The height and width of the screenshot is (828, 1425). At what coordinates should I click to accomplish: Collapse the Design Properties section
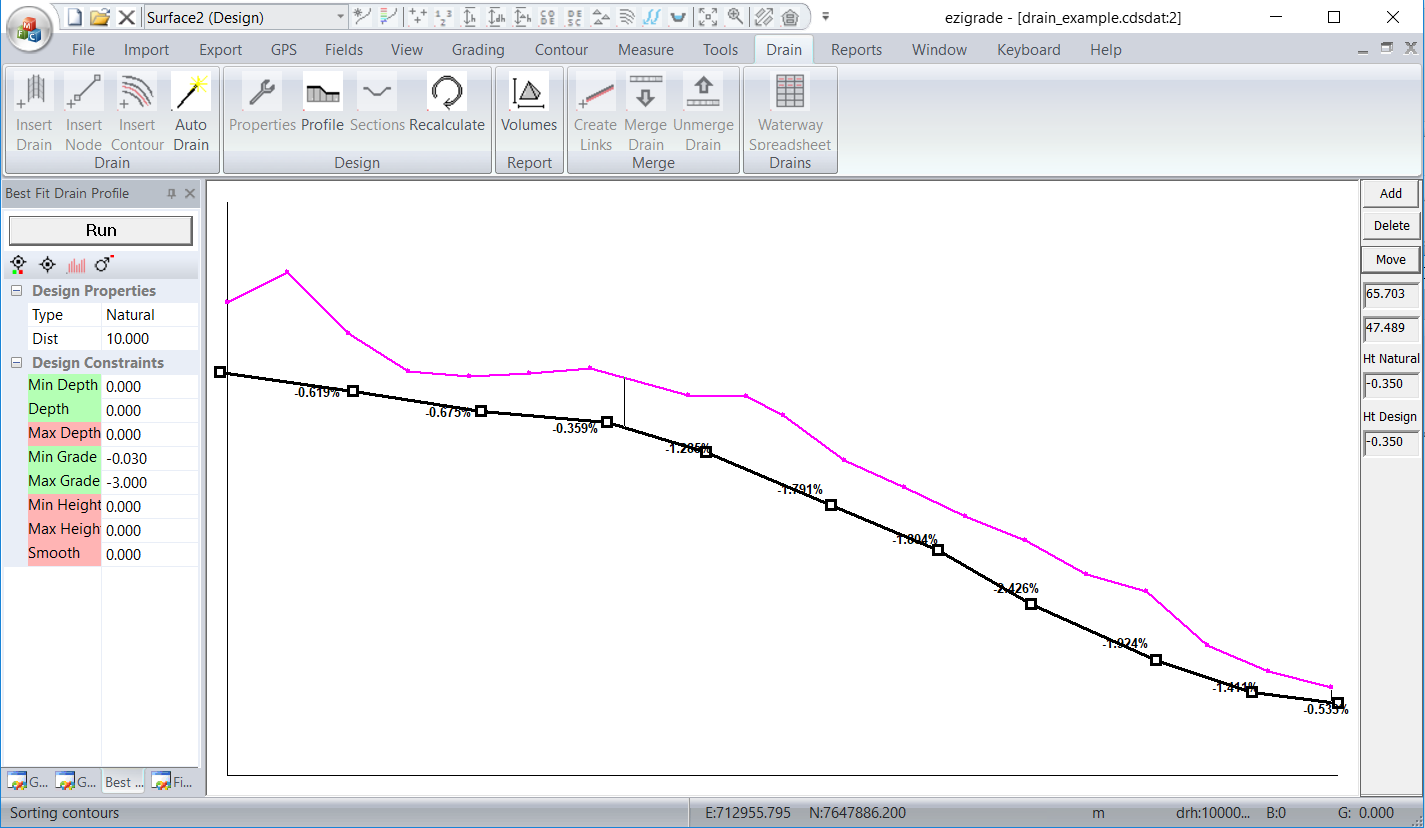pyautogui.click(x=17, y=291)
